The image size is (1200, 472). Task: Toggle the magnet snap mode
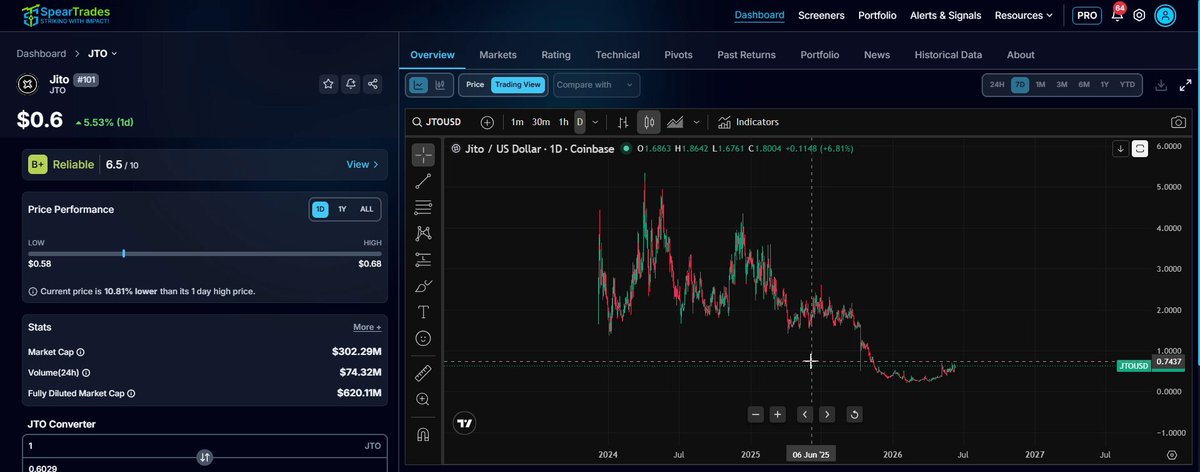(x=423, y=434)
